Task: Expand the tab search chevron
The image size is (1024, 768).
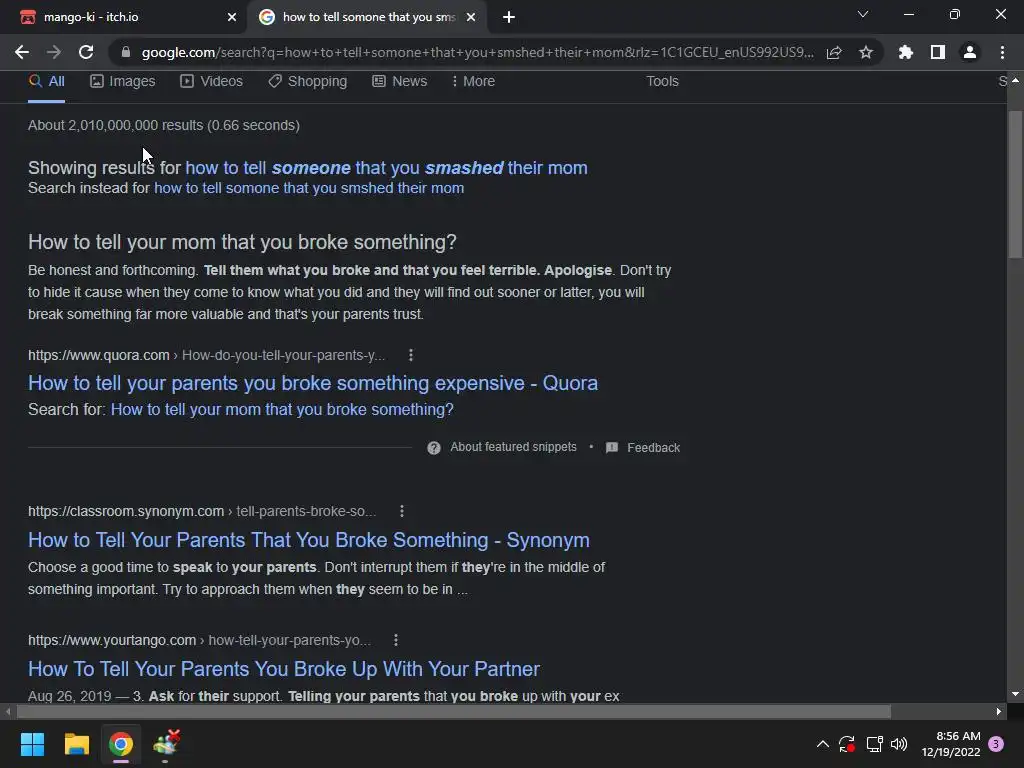Action: (x=863, y=14)
